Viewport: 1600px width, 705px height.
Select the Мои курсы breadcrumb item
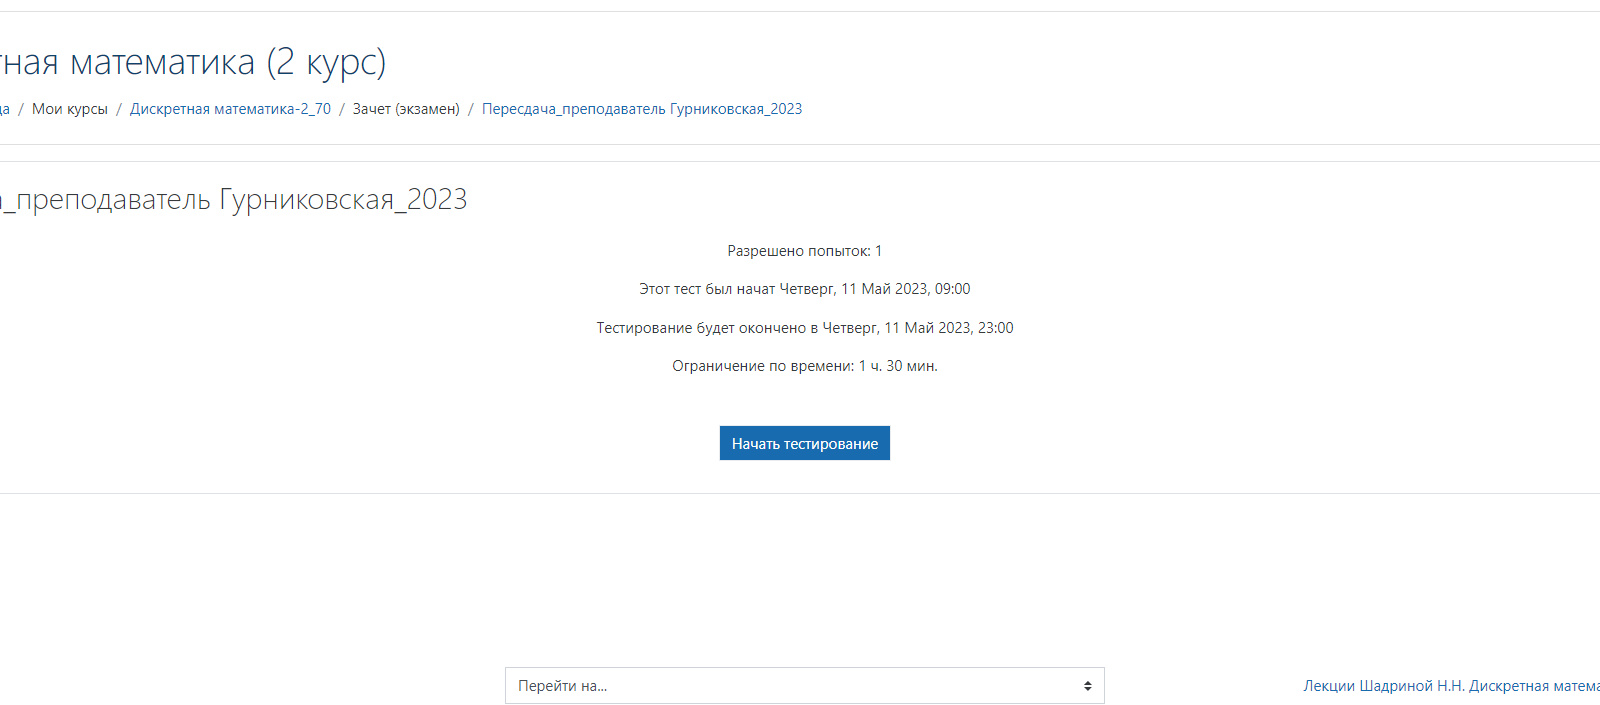point(70,109)
